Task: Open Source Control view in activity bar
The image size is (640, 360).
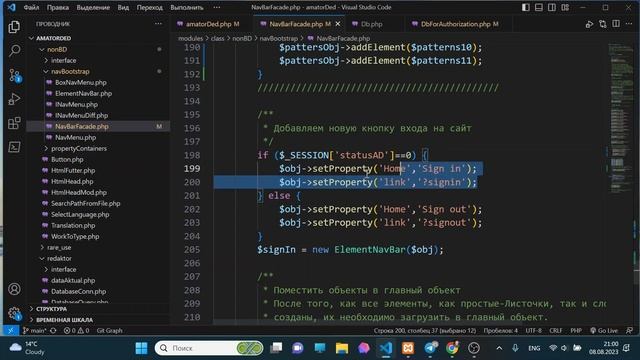Action: [x=14, y=75]
